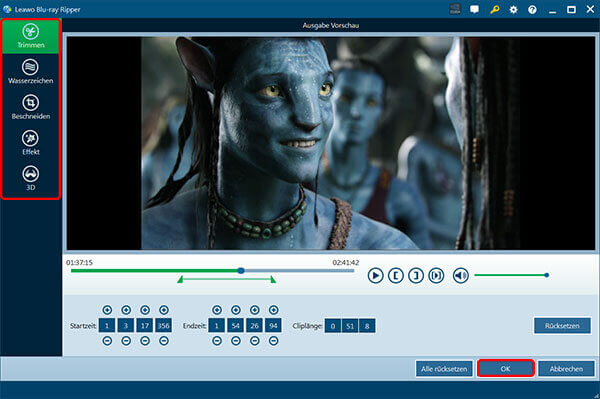Click Startzeit hours field showing 1
Image resolution: width=600 pixels, height=399 pixels.
click(107, 326)
